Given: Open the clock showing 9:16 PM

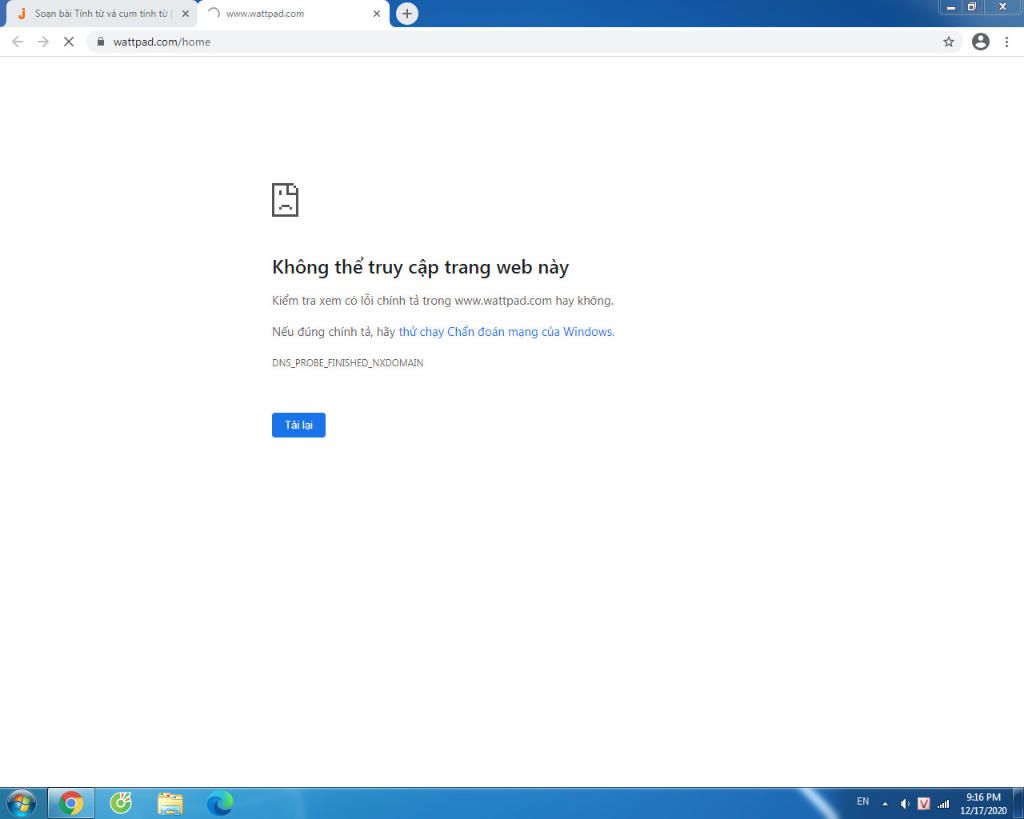Looking at the screenshot, I should pos(983,804).
